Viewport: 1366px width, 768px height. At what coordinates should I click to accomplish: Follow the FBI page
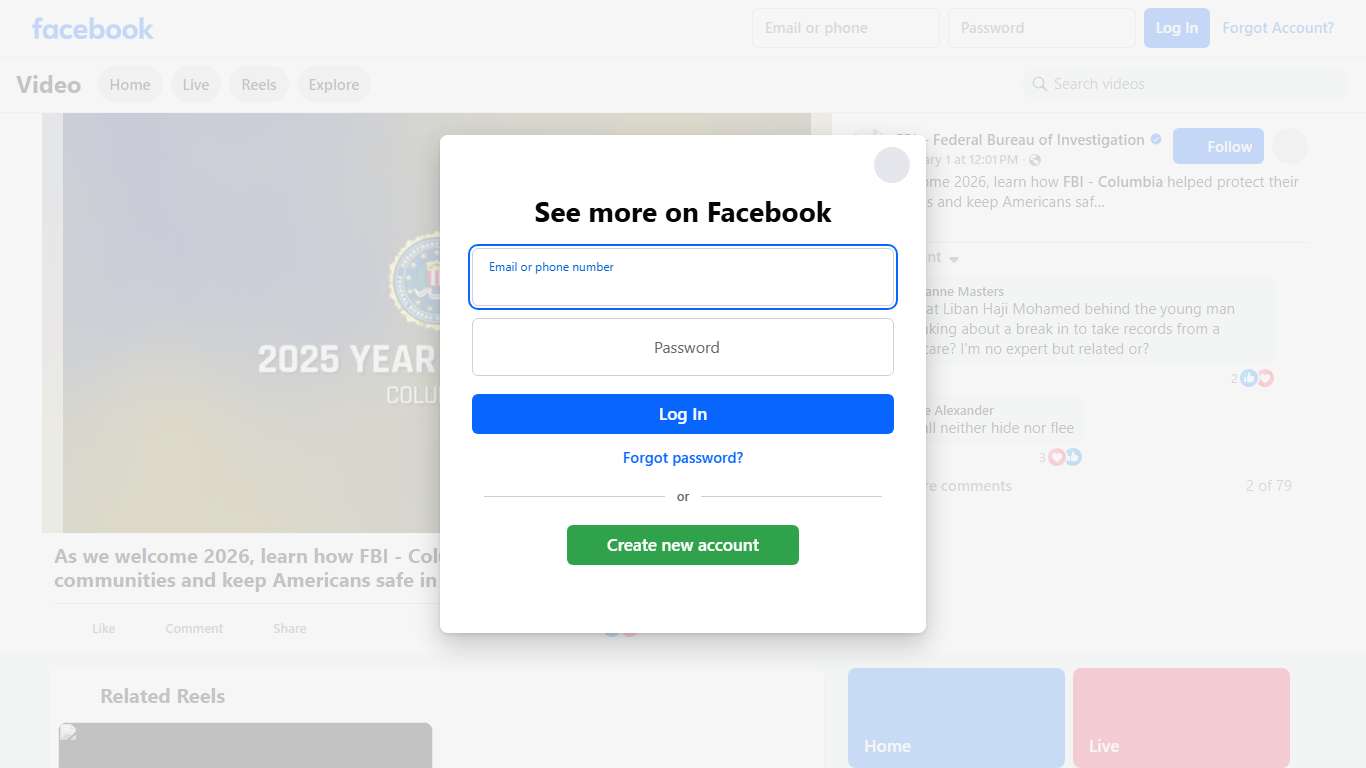[x=1218, y=146]
